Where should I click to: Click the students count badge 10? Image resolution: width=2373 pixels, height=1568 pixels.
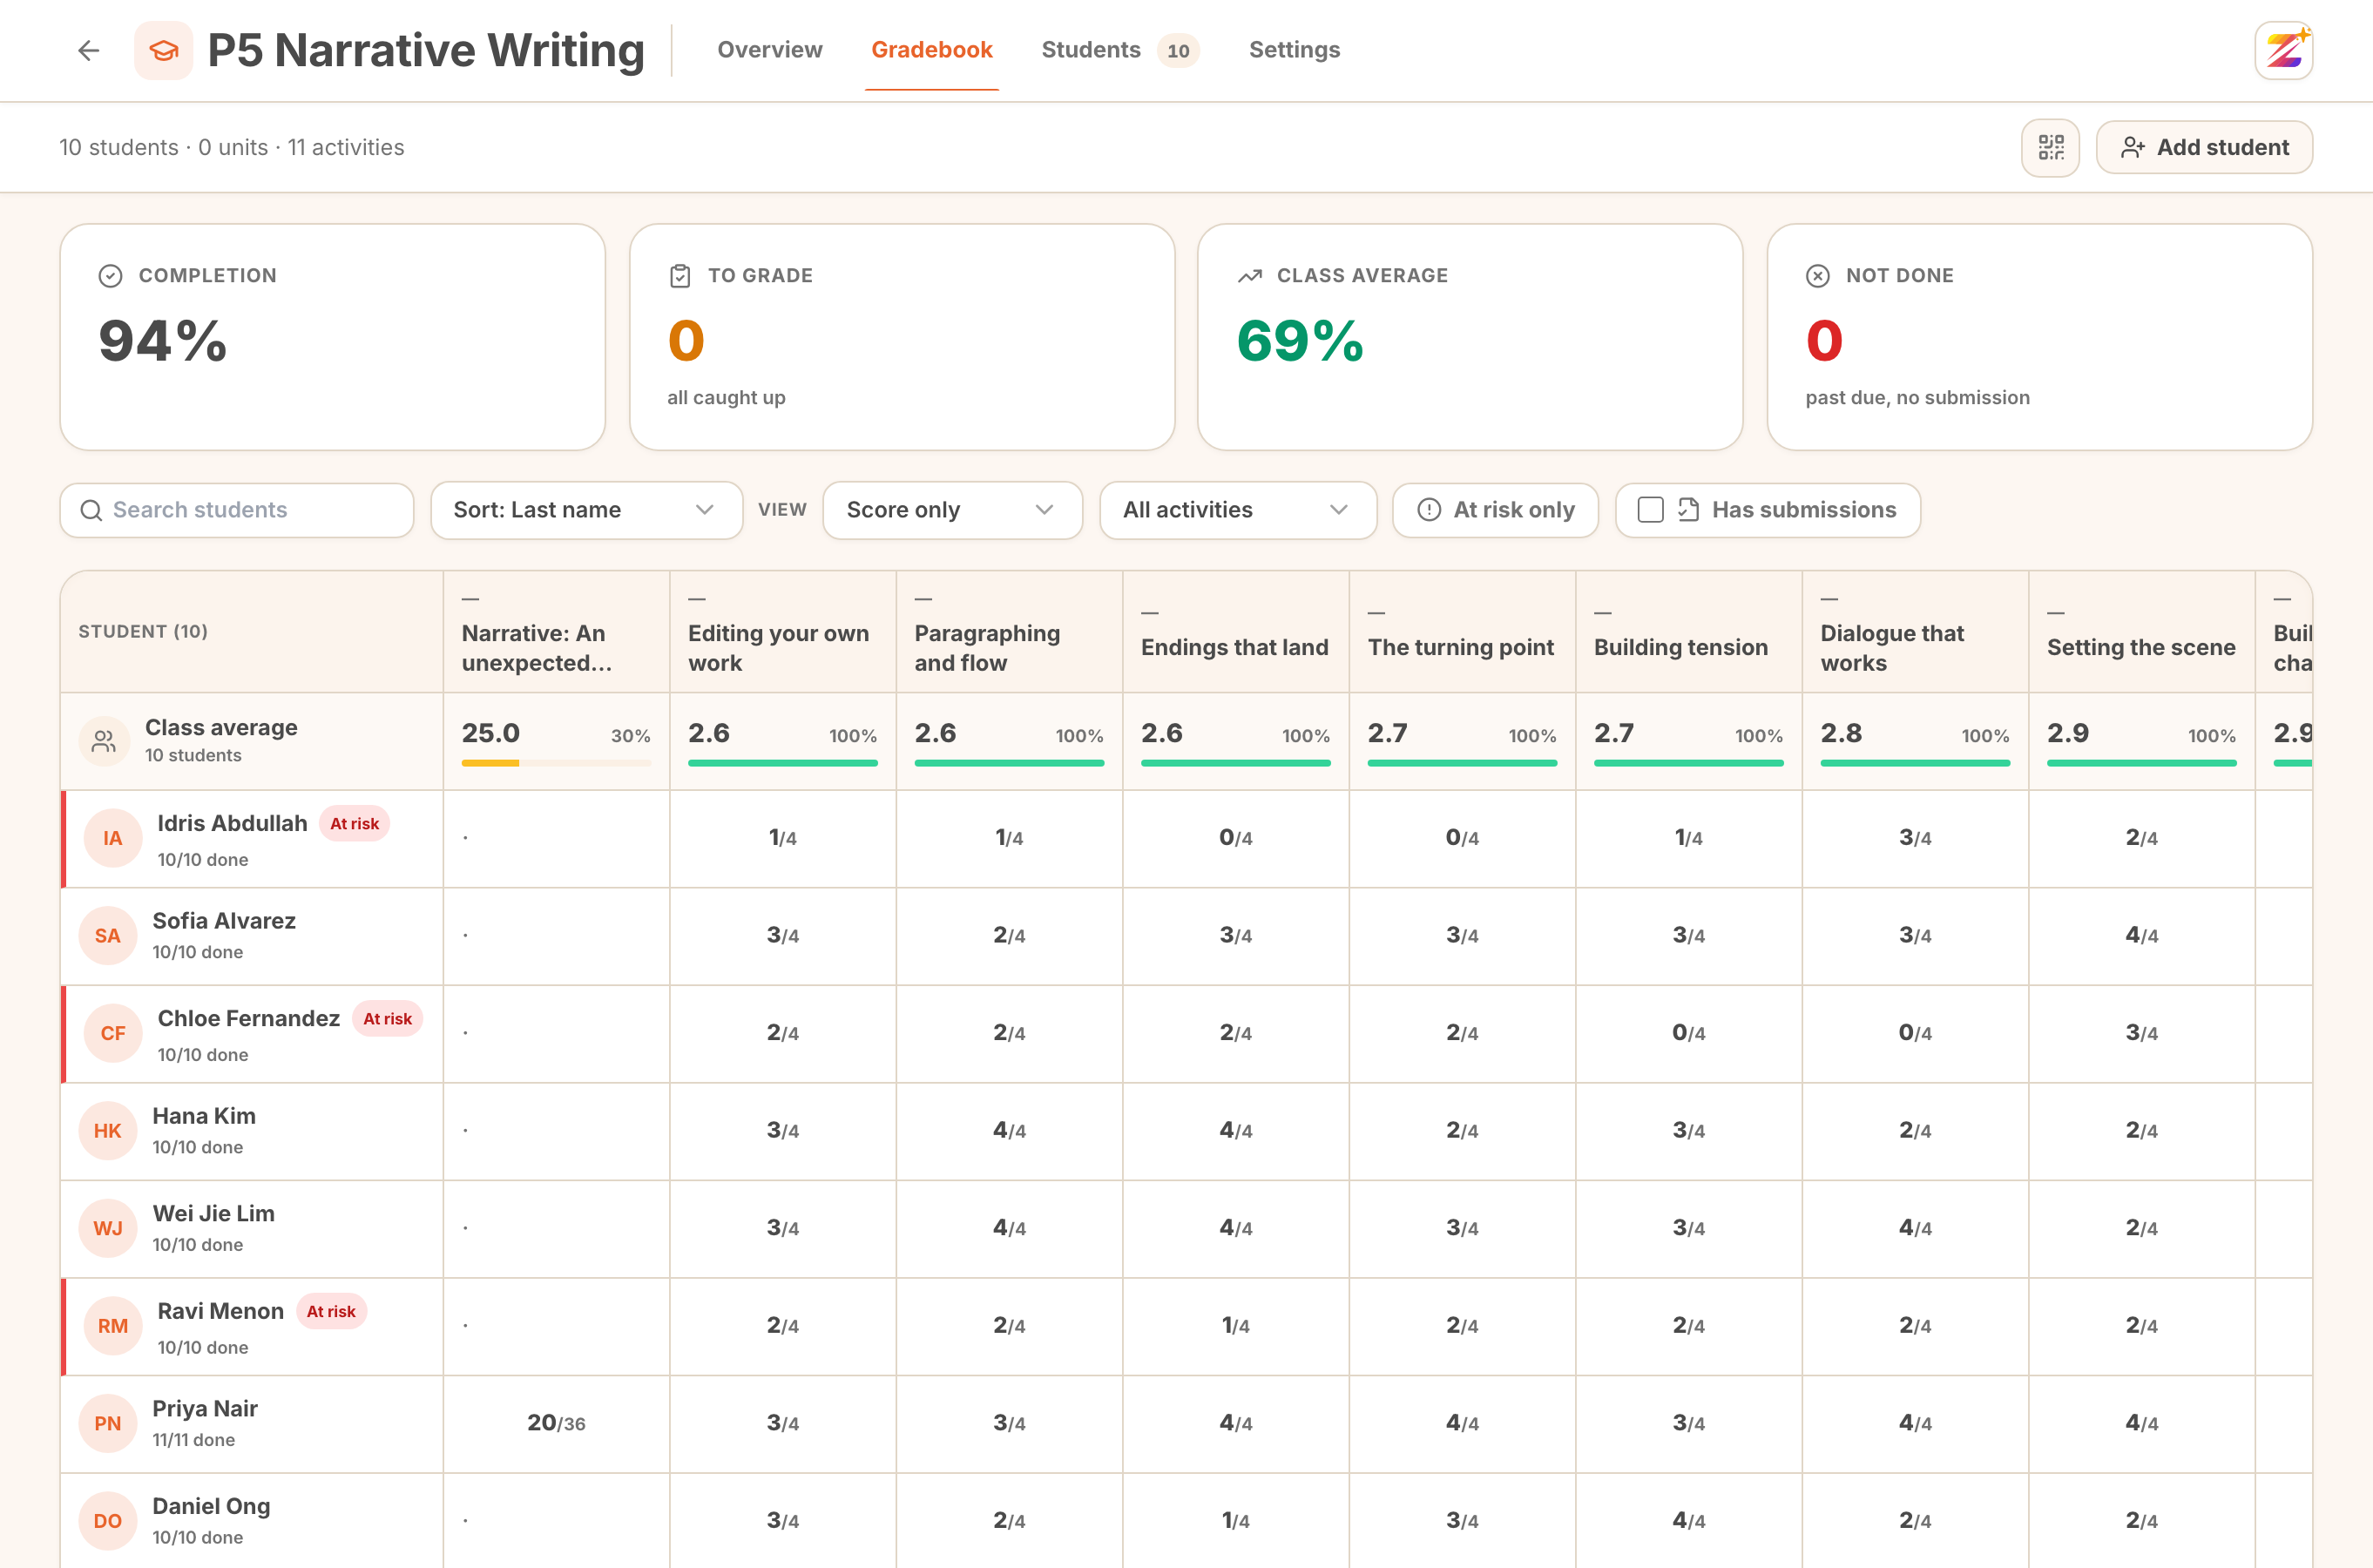[1178, 50]
